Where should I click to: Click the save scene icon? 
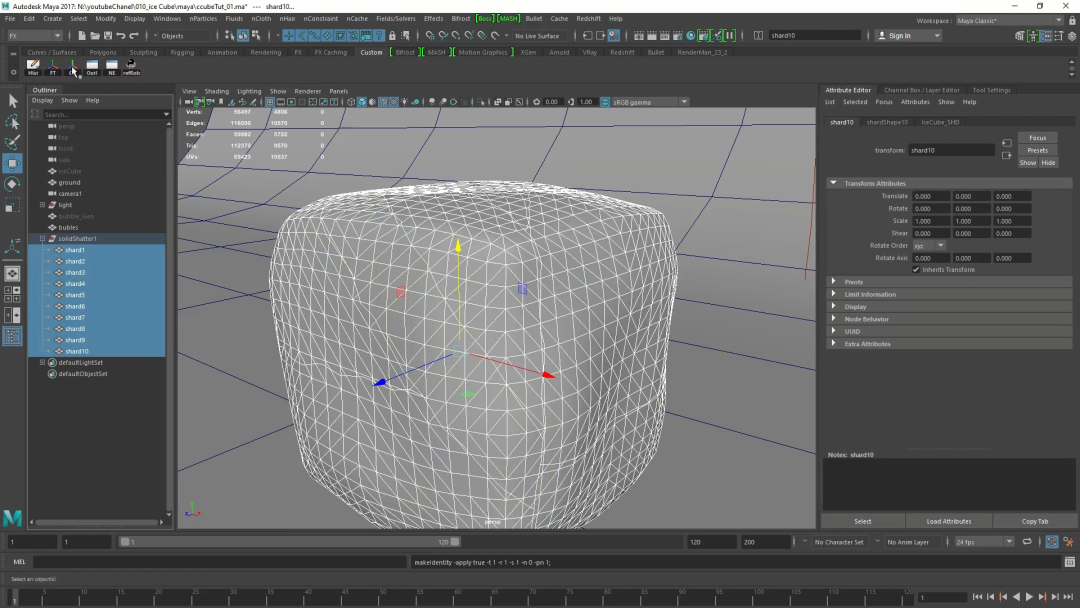point(106,36)
